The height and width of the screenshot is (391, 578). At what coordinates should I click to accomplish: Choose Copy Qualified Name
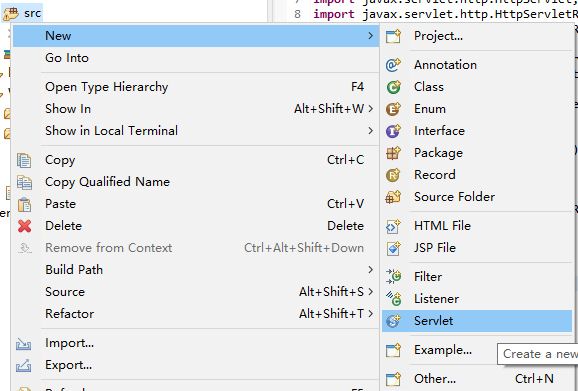point(196,182)
